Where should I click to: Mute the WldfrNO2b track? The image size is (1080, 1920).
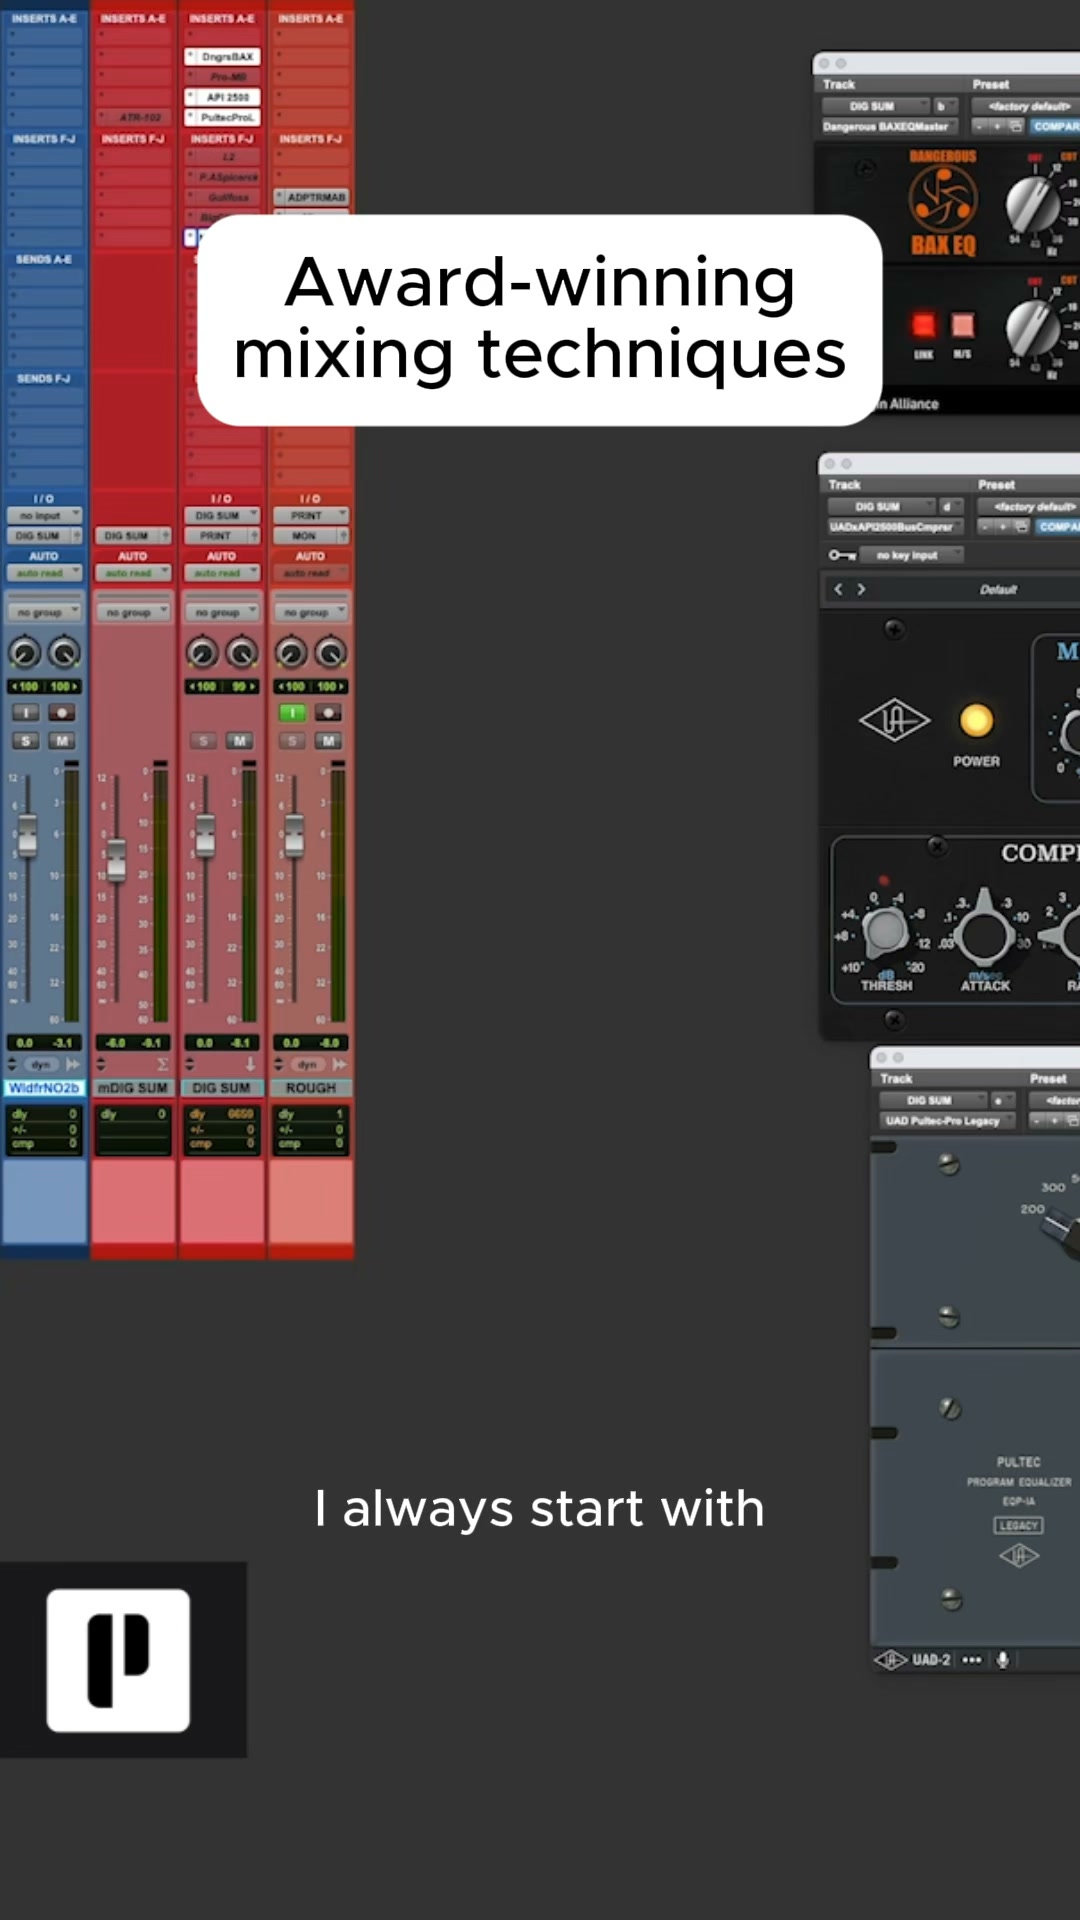tap(62, 741)
